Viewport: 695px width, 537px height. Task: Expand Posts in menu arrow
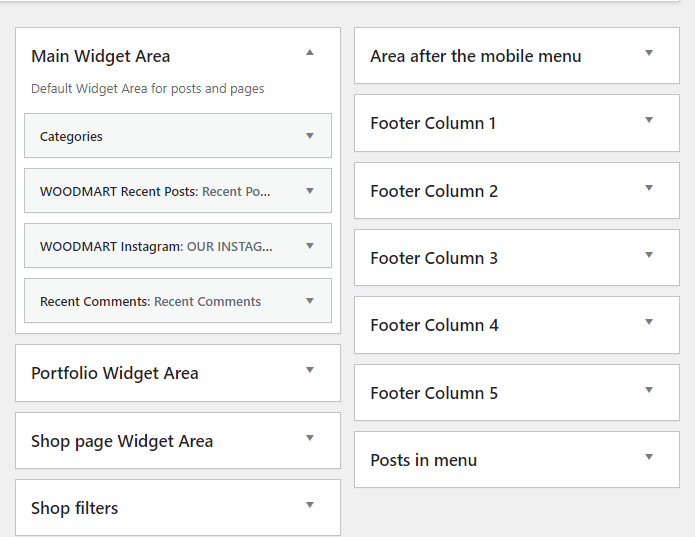pyautogui.click(x=649, y=457)
